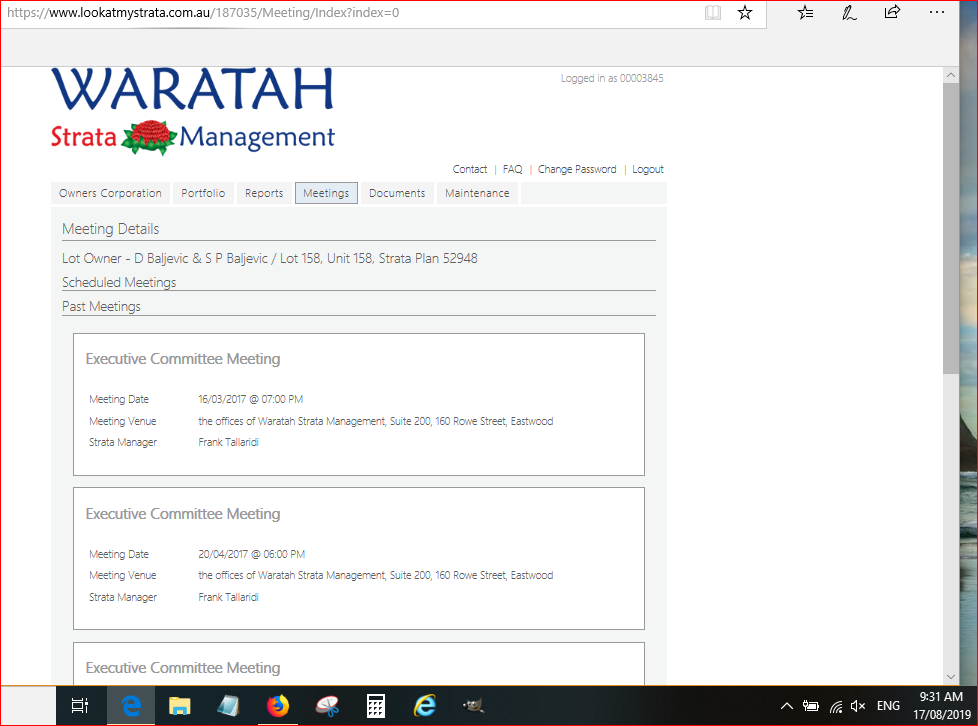Click the battery status tray icon

(811, 706)
